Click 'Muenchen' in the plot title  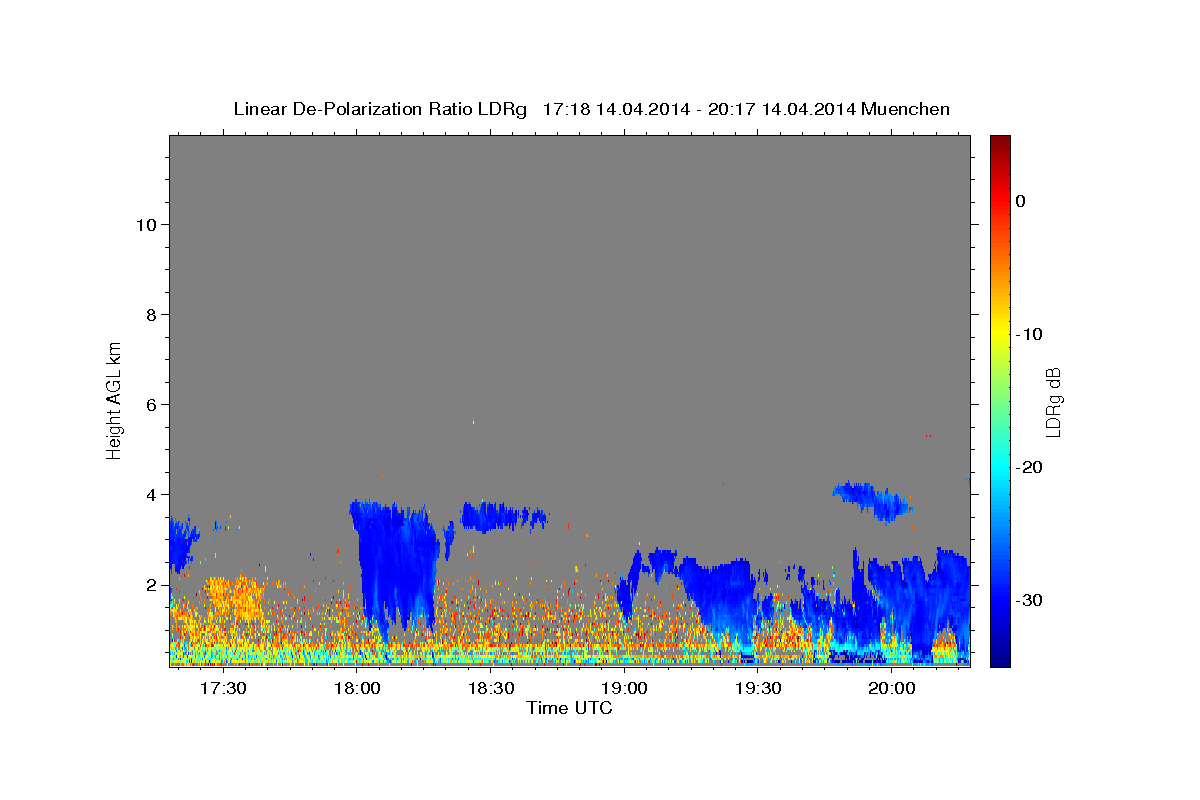(906, 109)
